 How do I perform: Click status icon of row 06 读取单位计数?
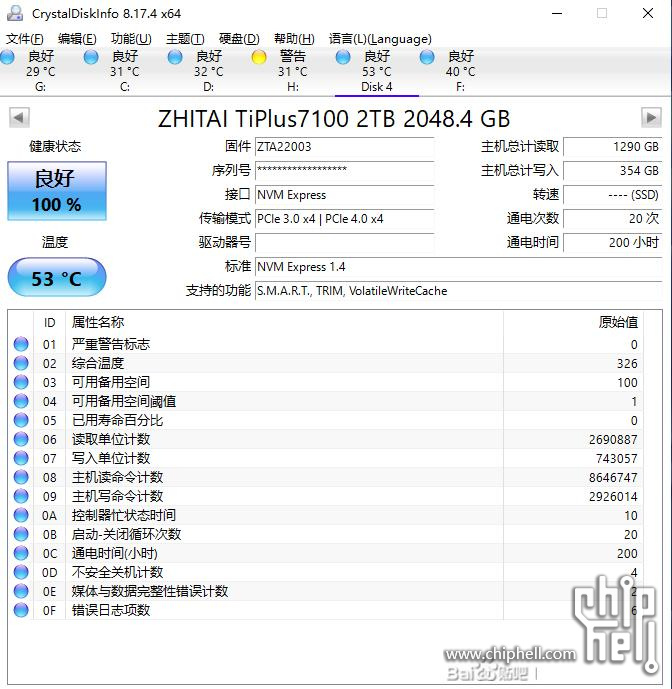tap(21, 439)
